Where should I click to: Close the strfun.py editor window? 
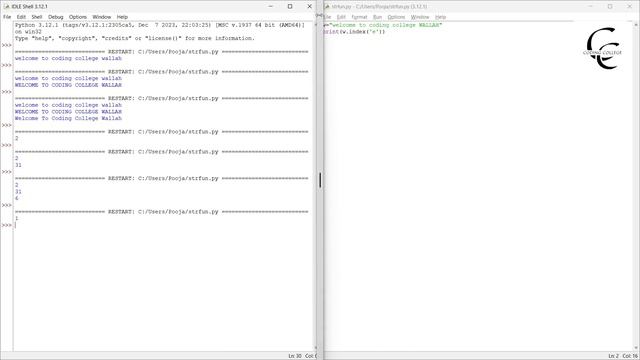coord(629,7)
